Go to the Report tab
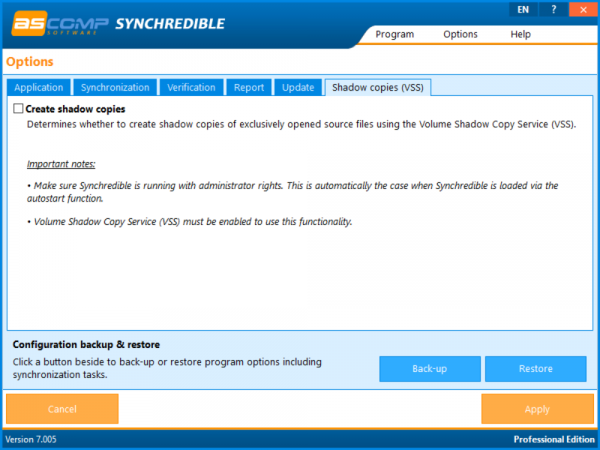 click(249, 87)
